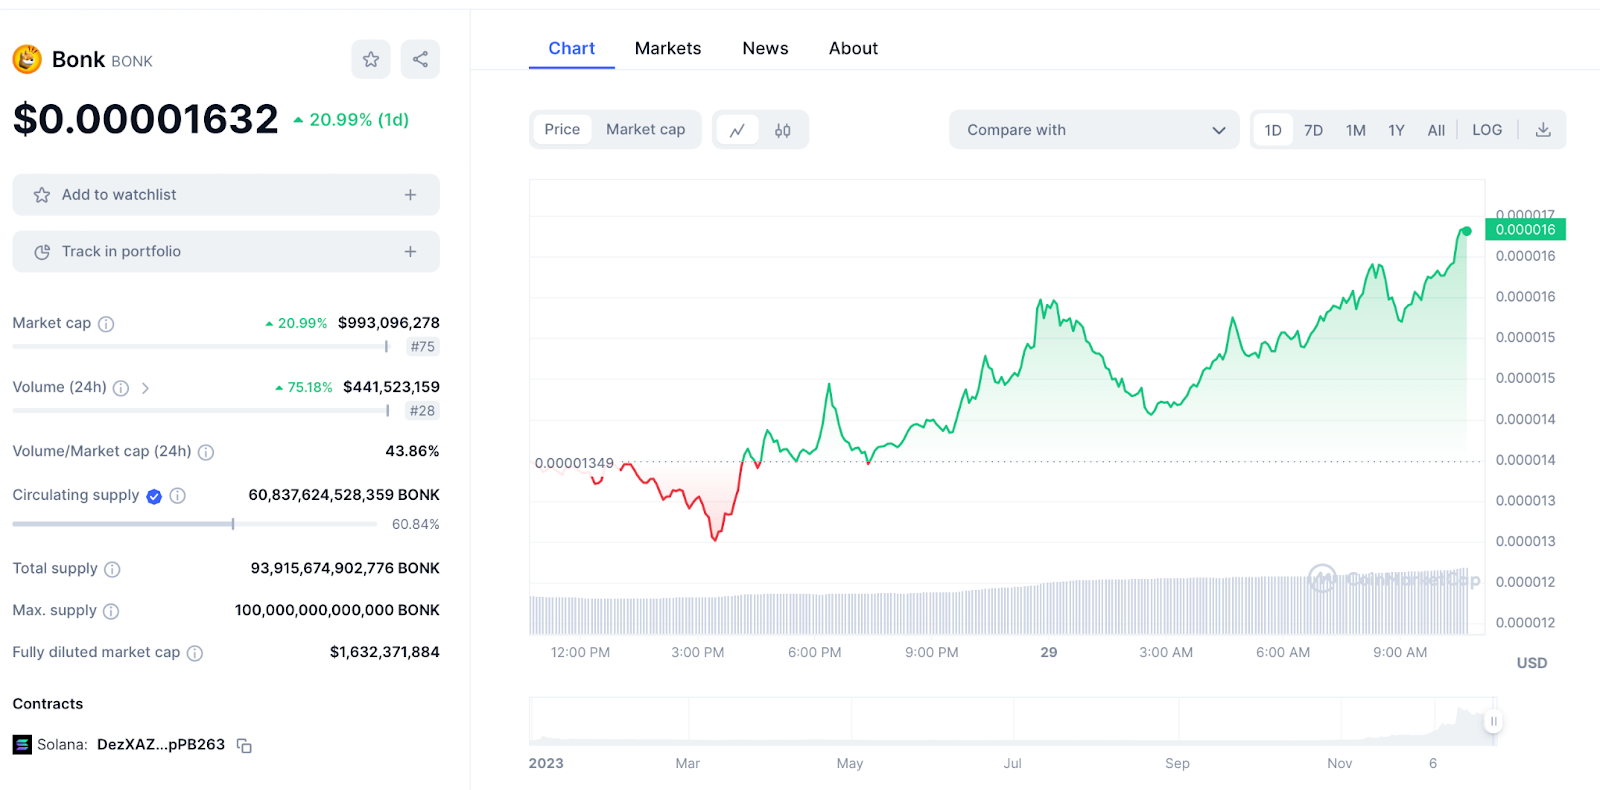Select candlestick chart view icon
Screen dimensions: 1600x790
coord(783,130)
